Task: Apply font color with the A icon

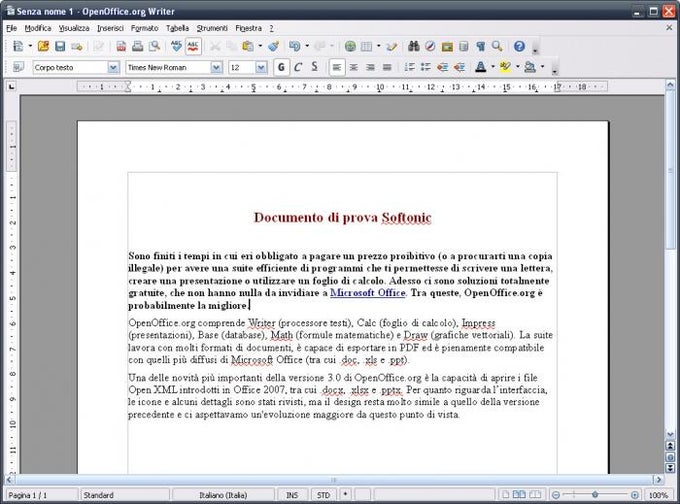Action: (x=481, y=67)
